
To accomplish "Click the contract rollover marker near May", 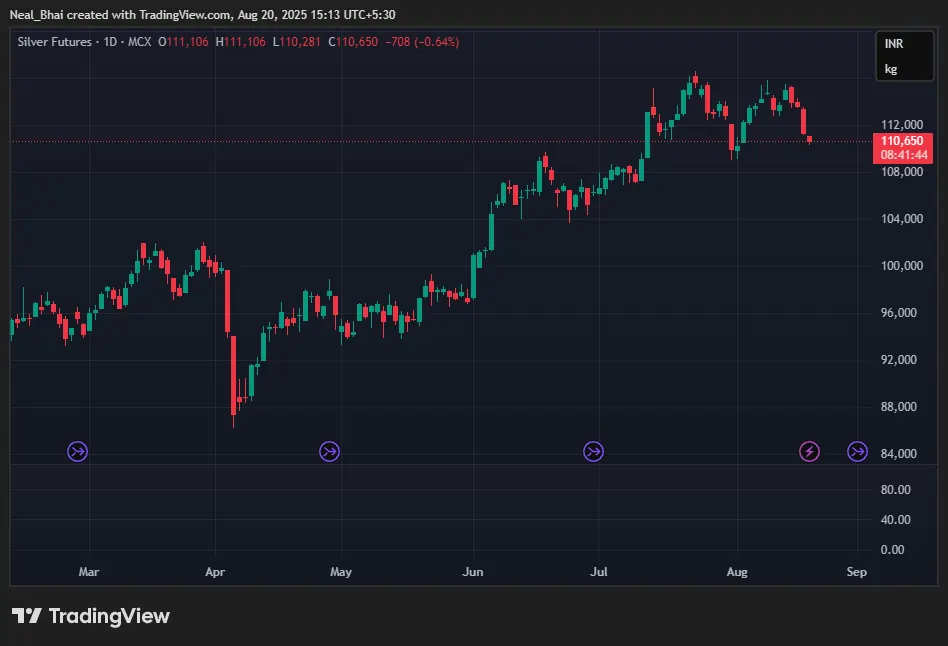I will click(330, 451).
